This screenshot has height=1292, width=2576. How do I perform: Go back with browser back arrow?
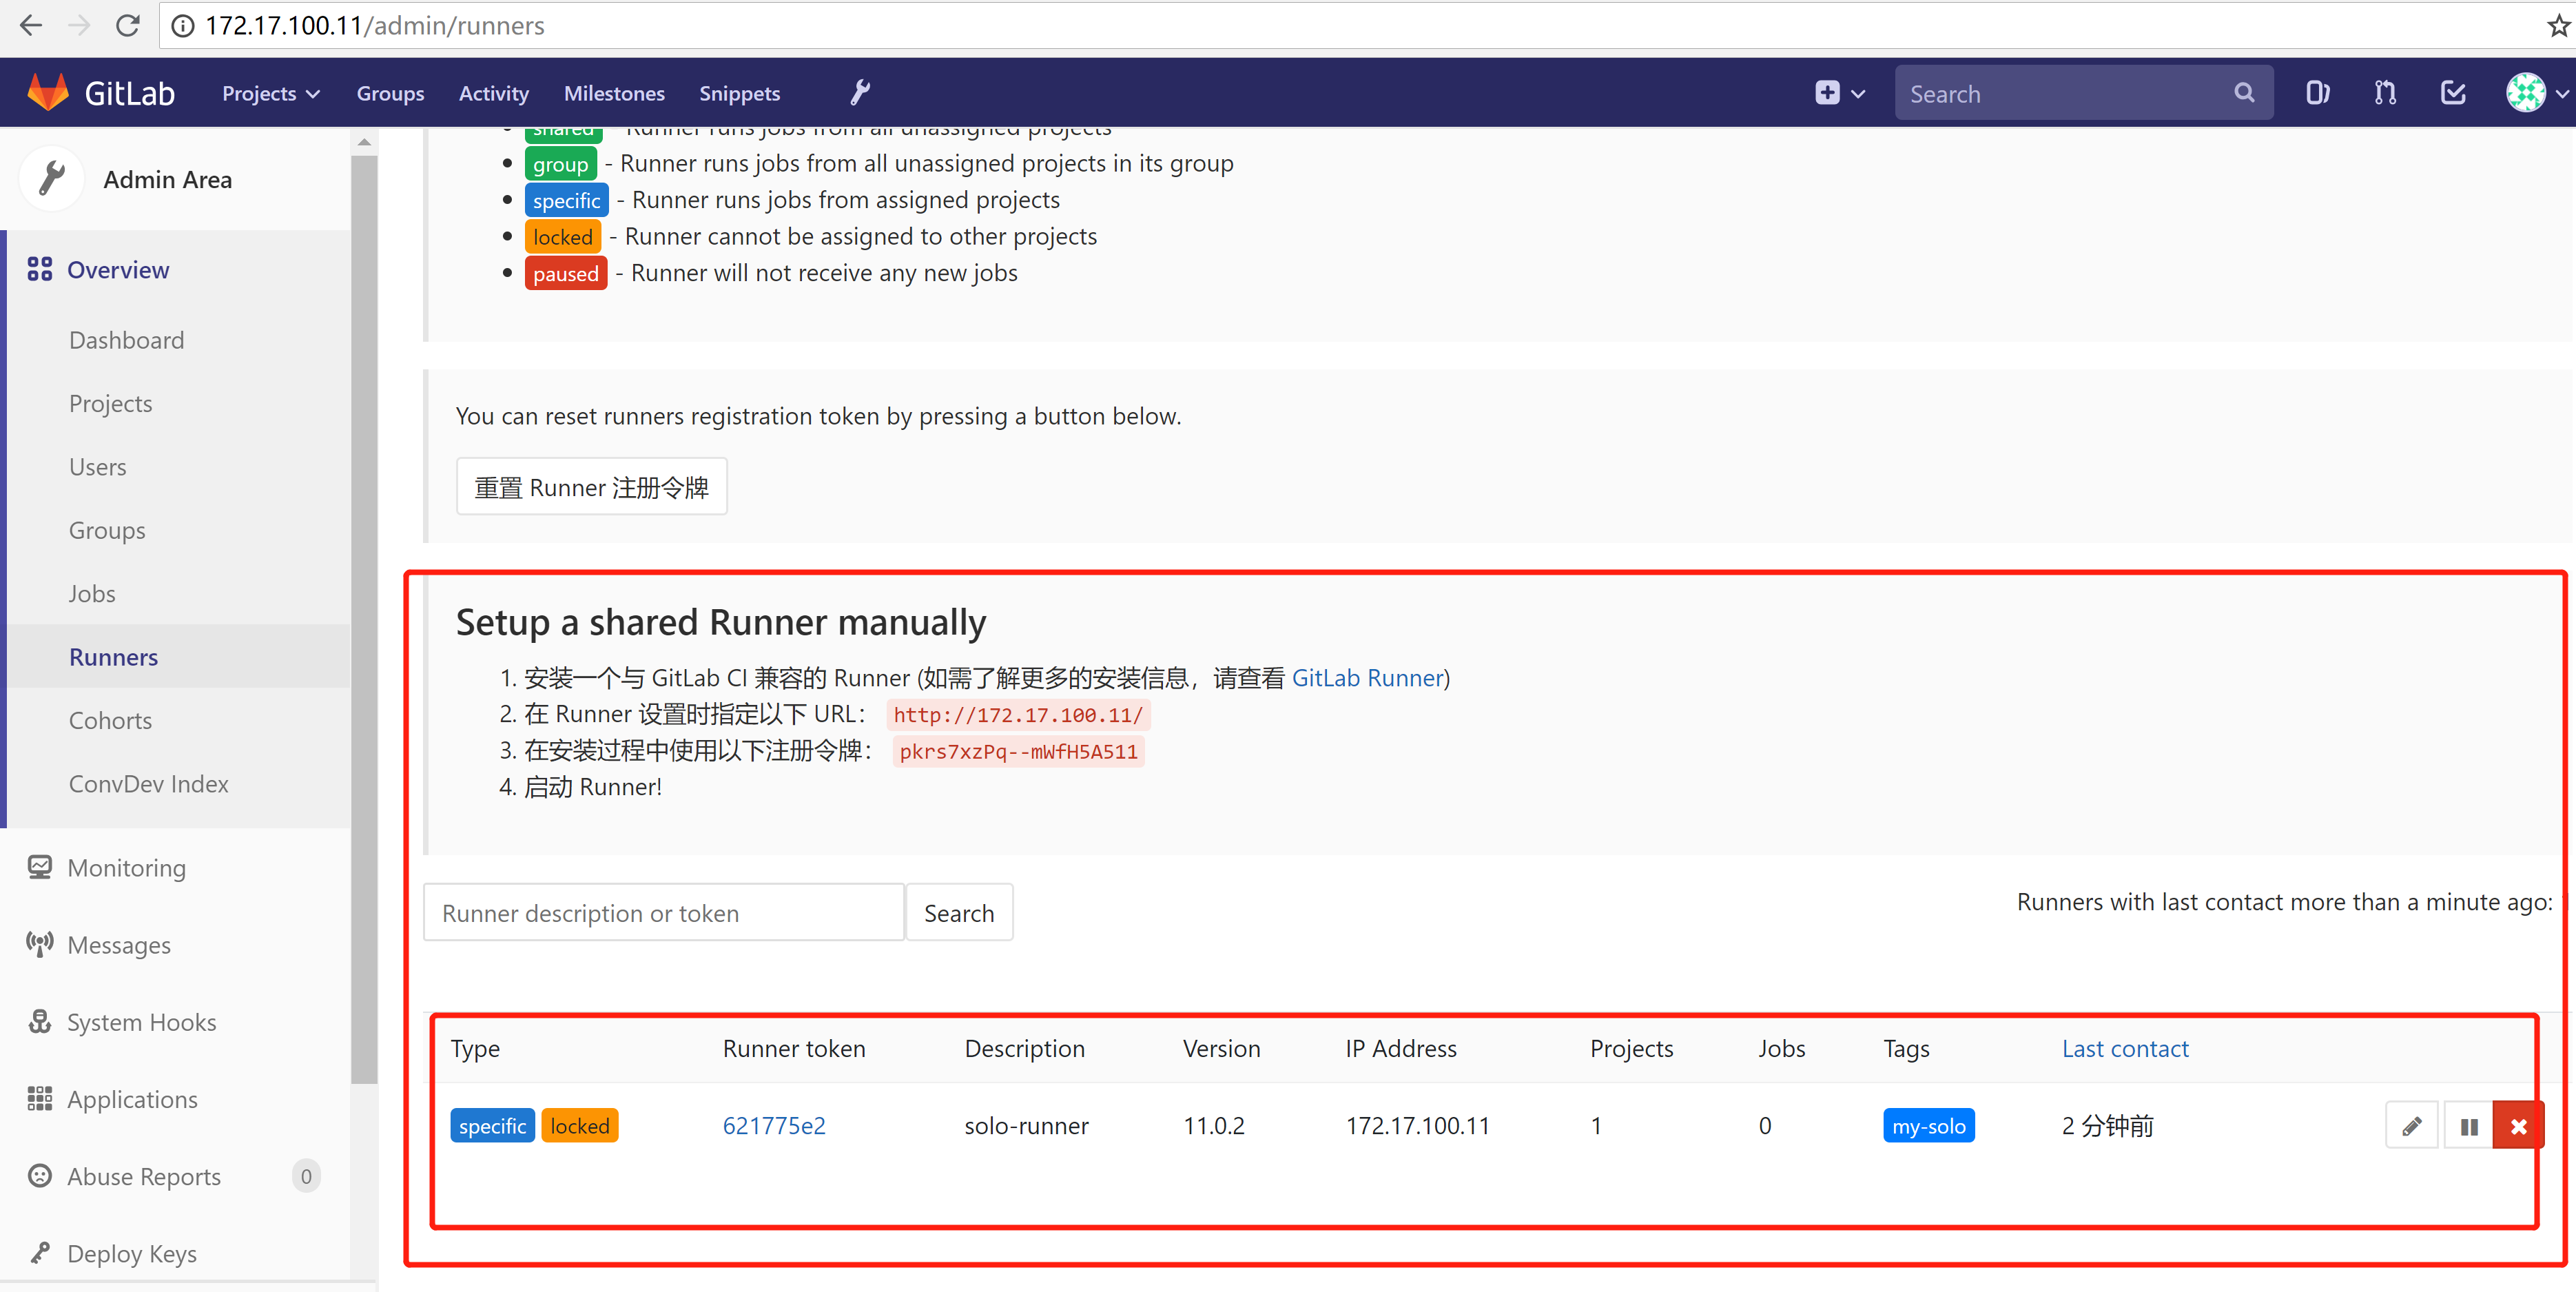pos(30,25)
